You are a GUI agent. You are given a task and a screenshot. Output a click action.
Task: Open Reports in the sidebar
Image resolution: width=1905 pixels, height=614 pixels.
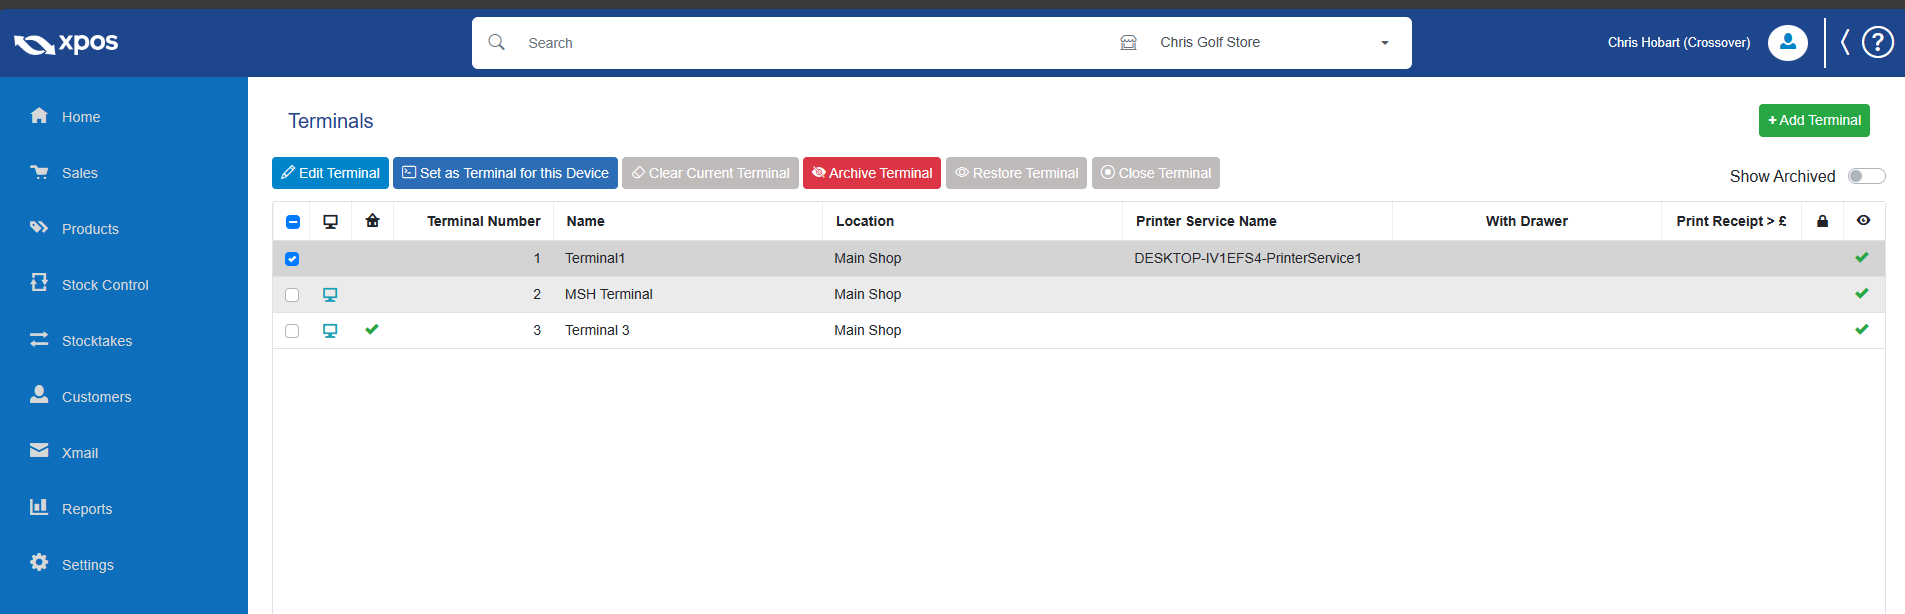(x=87, y=509)
